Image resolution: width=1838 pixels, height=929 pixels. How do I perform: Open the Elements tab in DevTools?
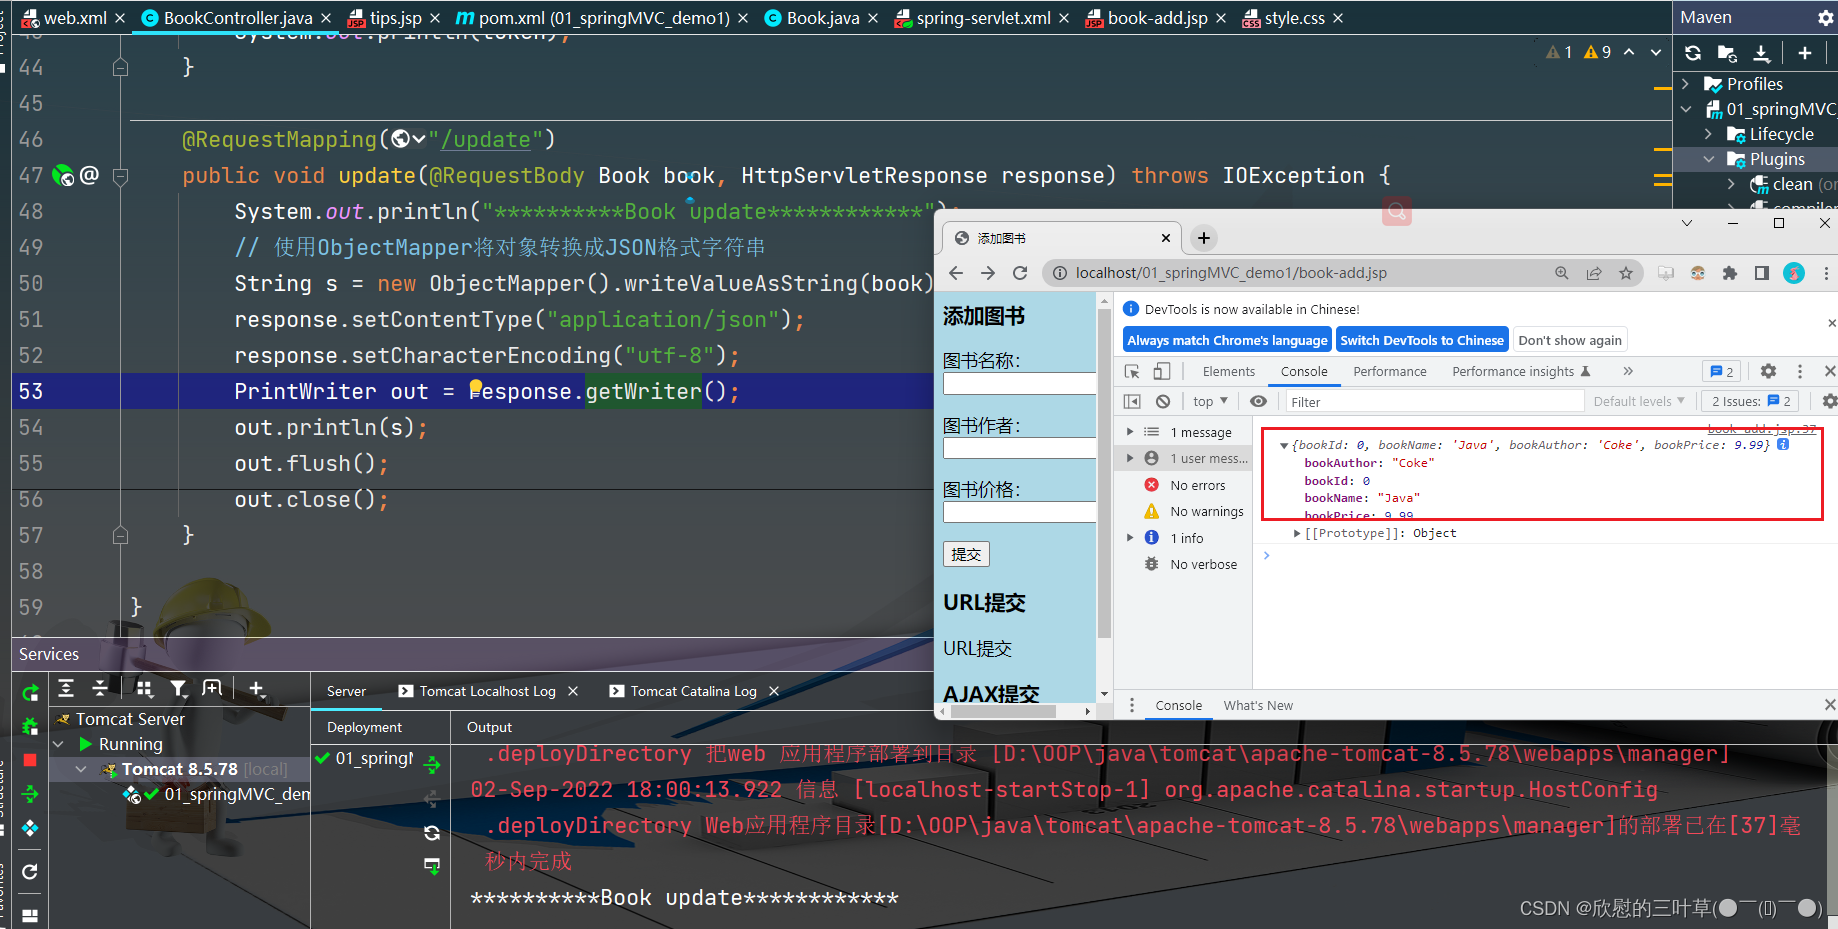pos(1228,371)
